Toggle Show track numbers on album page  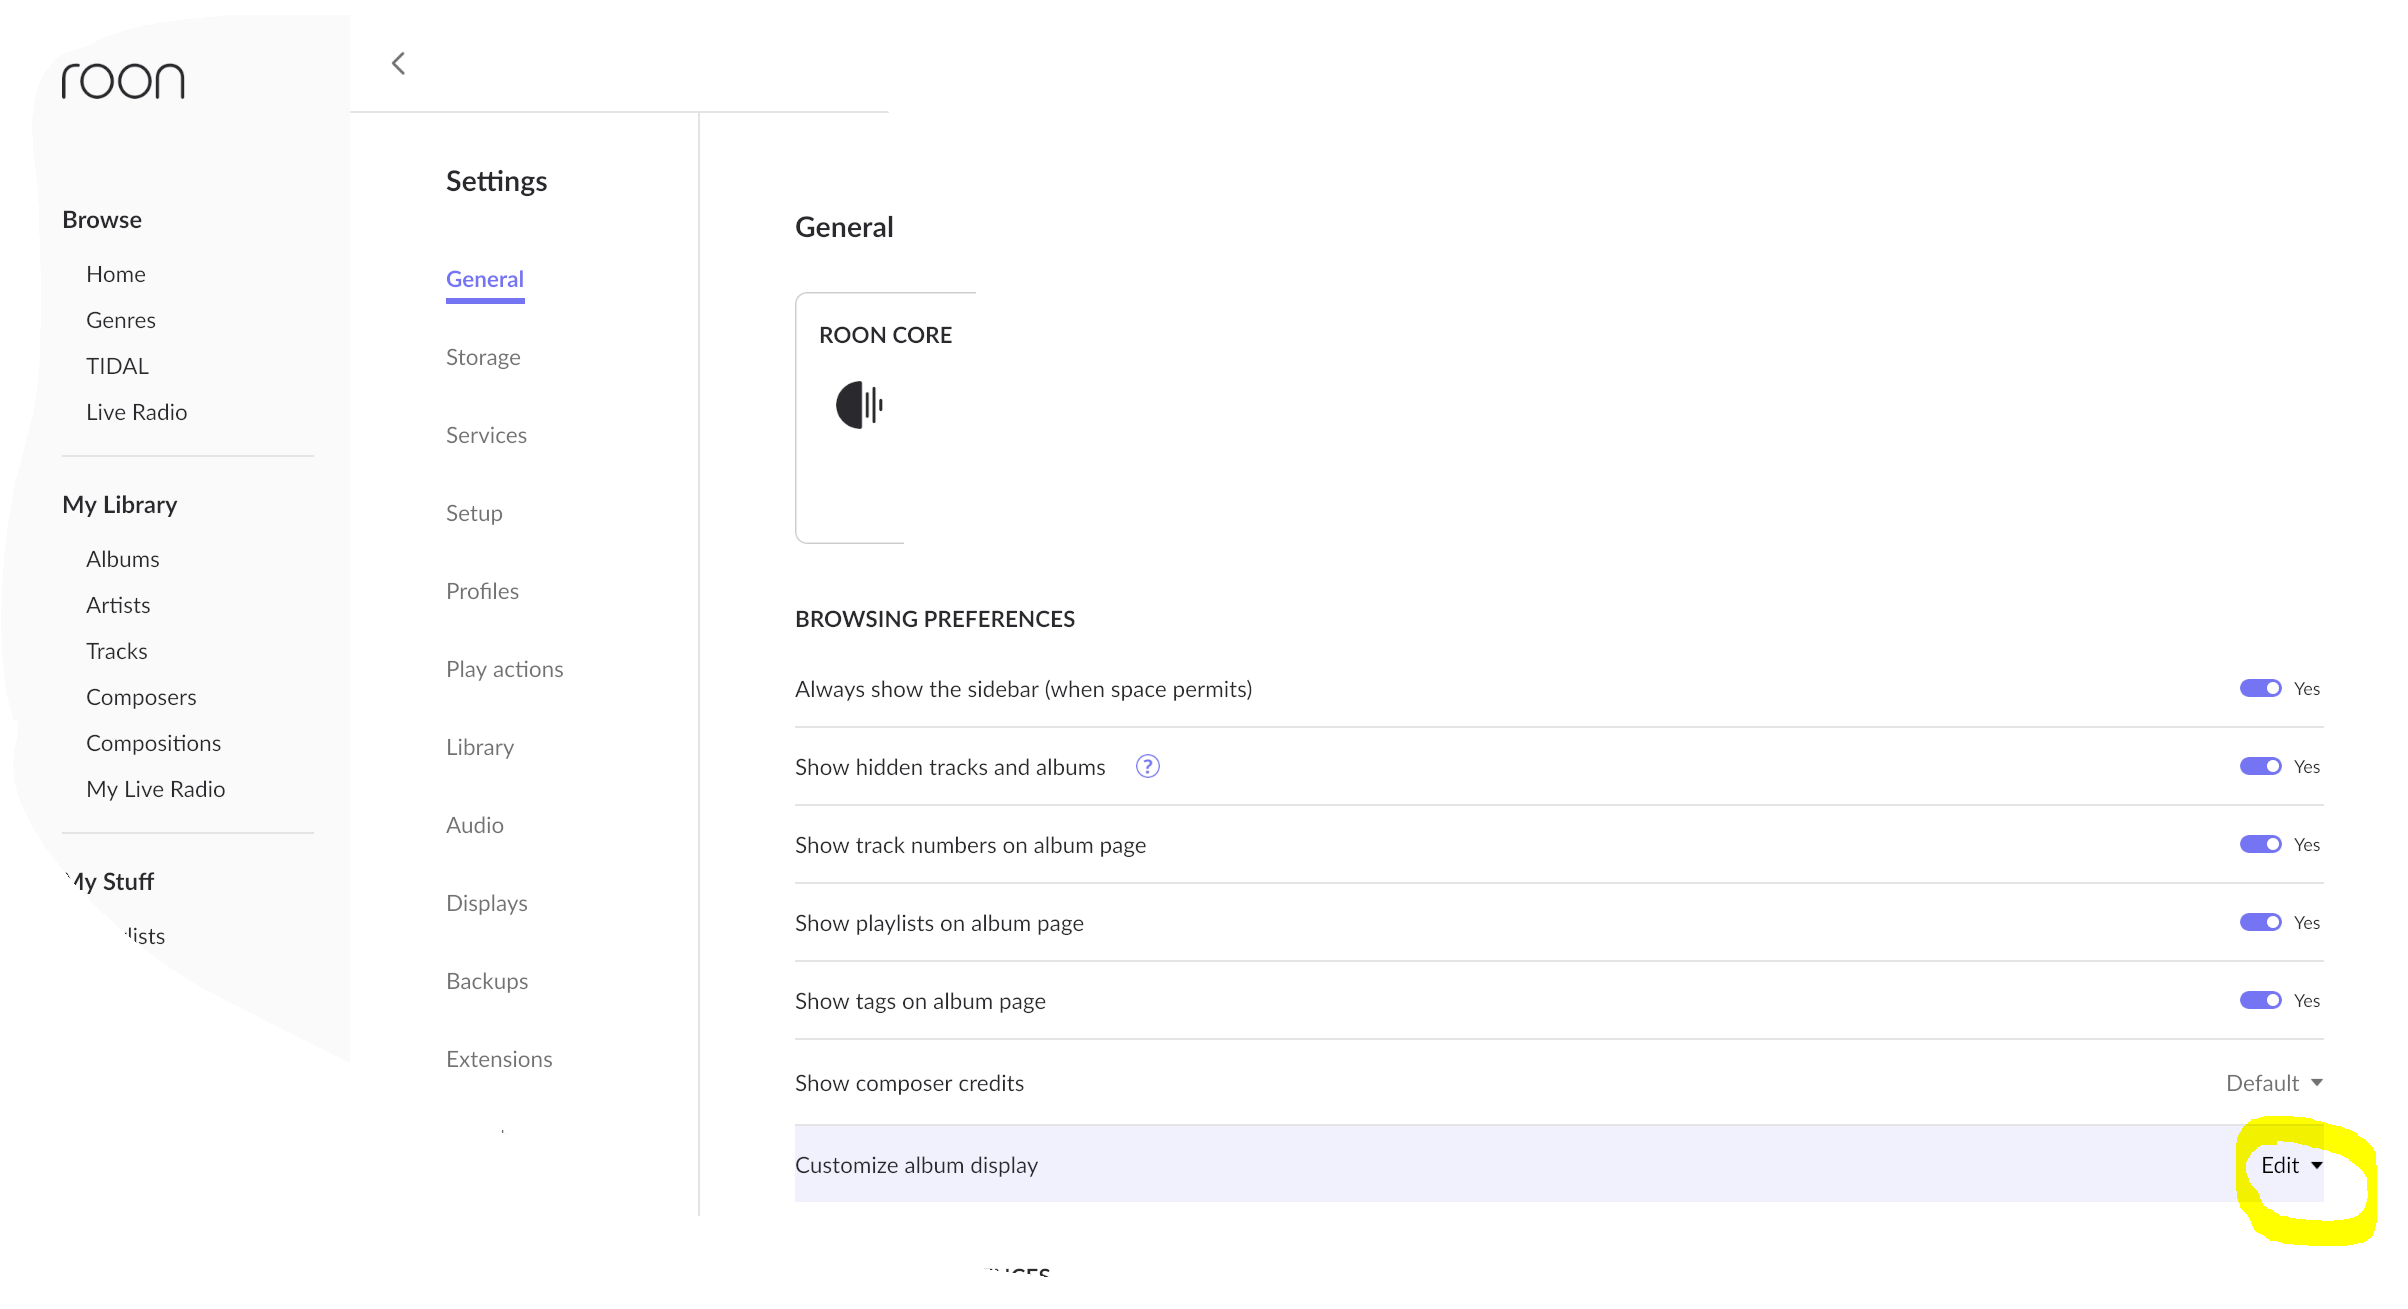click(2260, 845)
